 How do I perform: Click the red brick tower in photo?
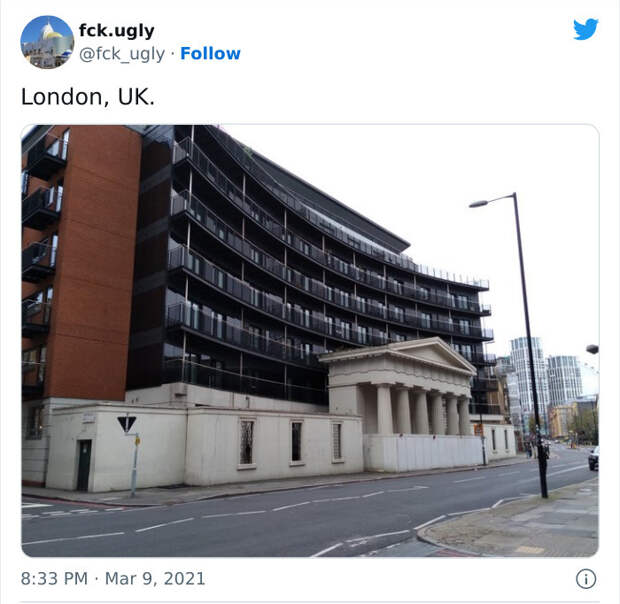pos(93,263)
